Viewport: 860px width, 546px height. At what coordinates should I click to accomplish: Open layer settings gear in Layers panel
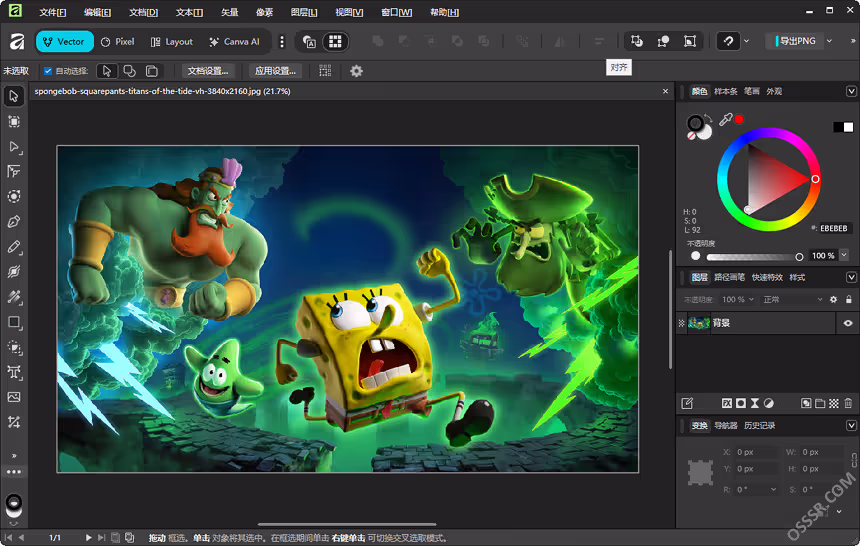[x=834, y=300]
